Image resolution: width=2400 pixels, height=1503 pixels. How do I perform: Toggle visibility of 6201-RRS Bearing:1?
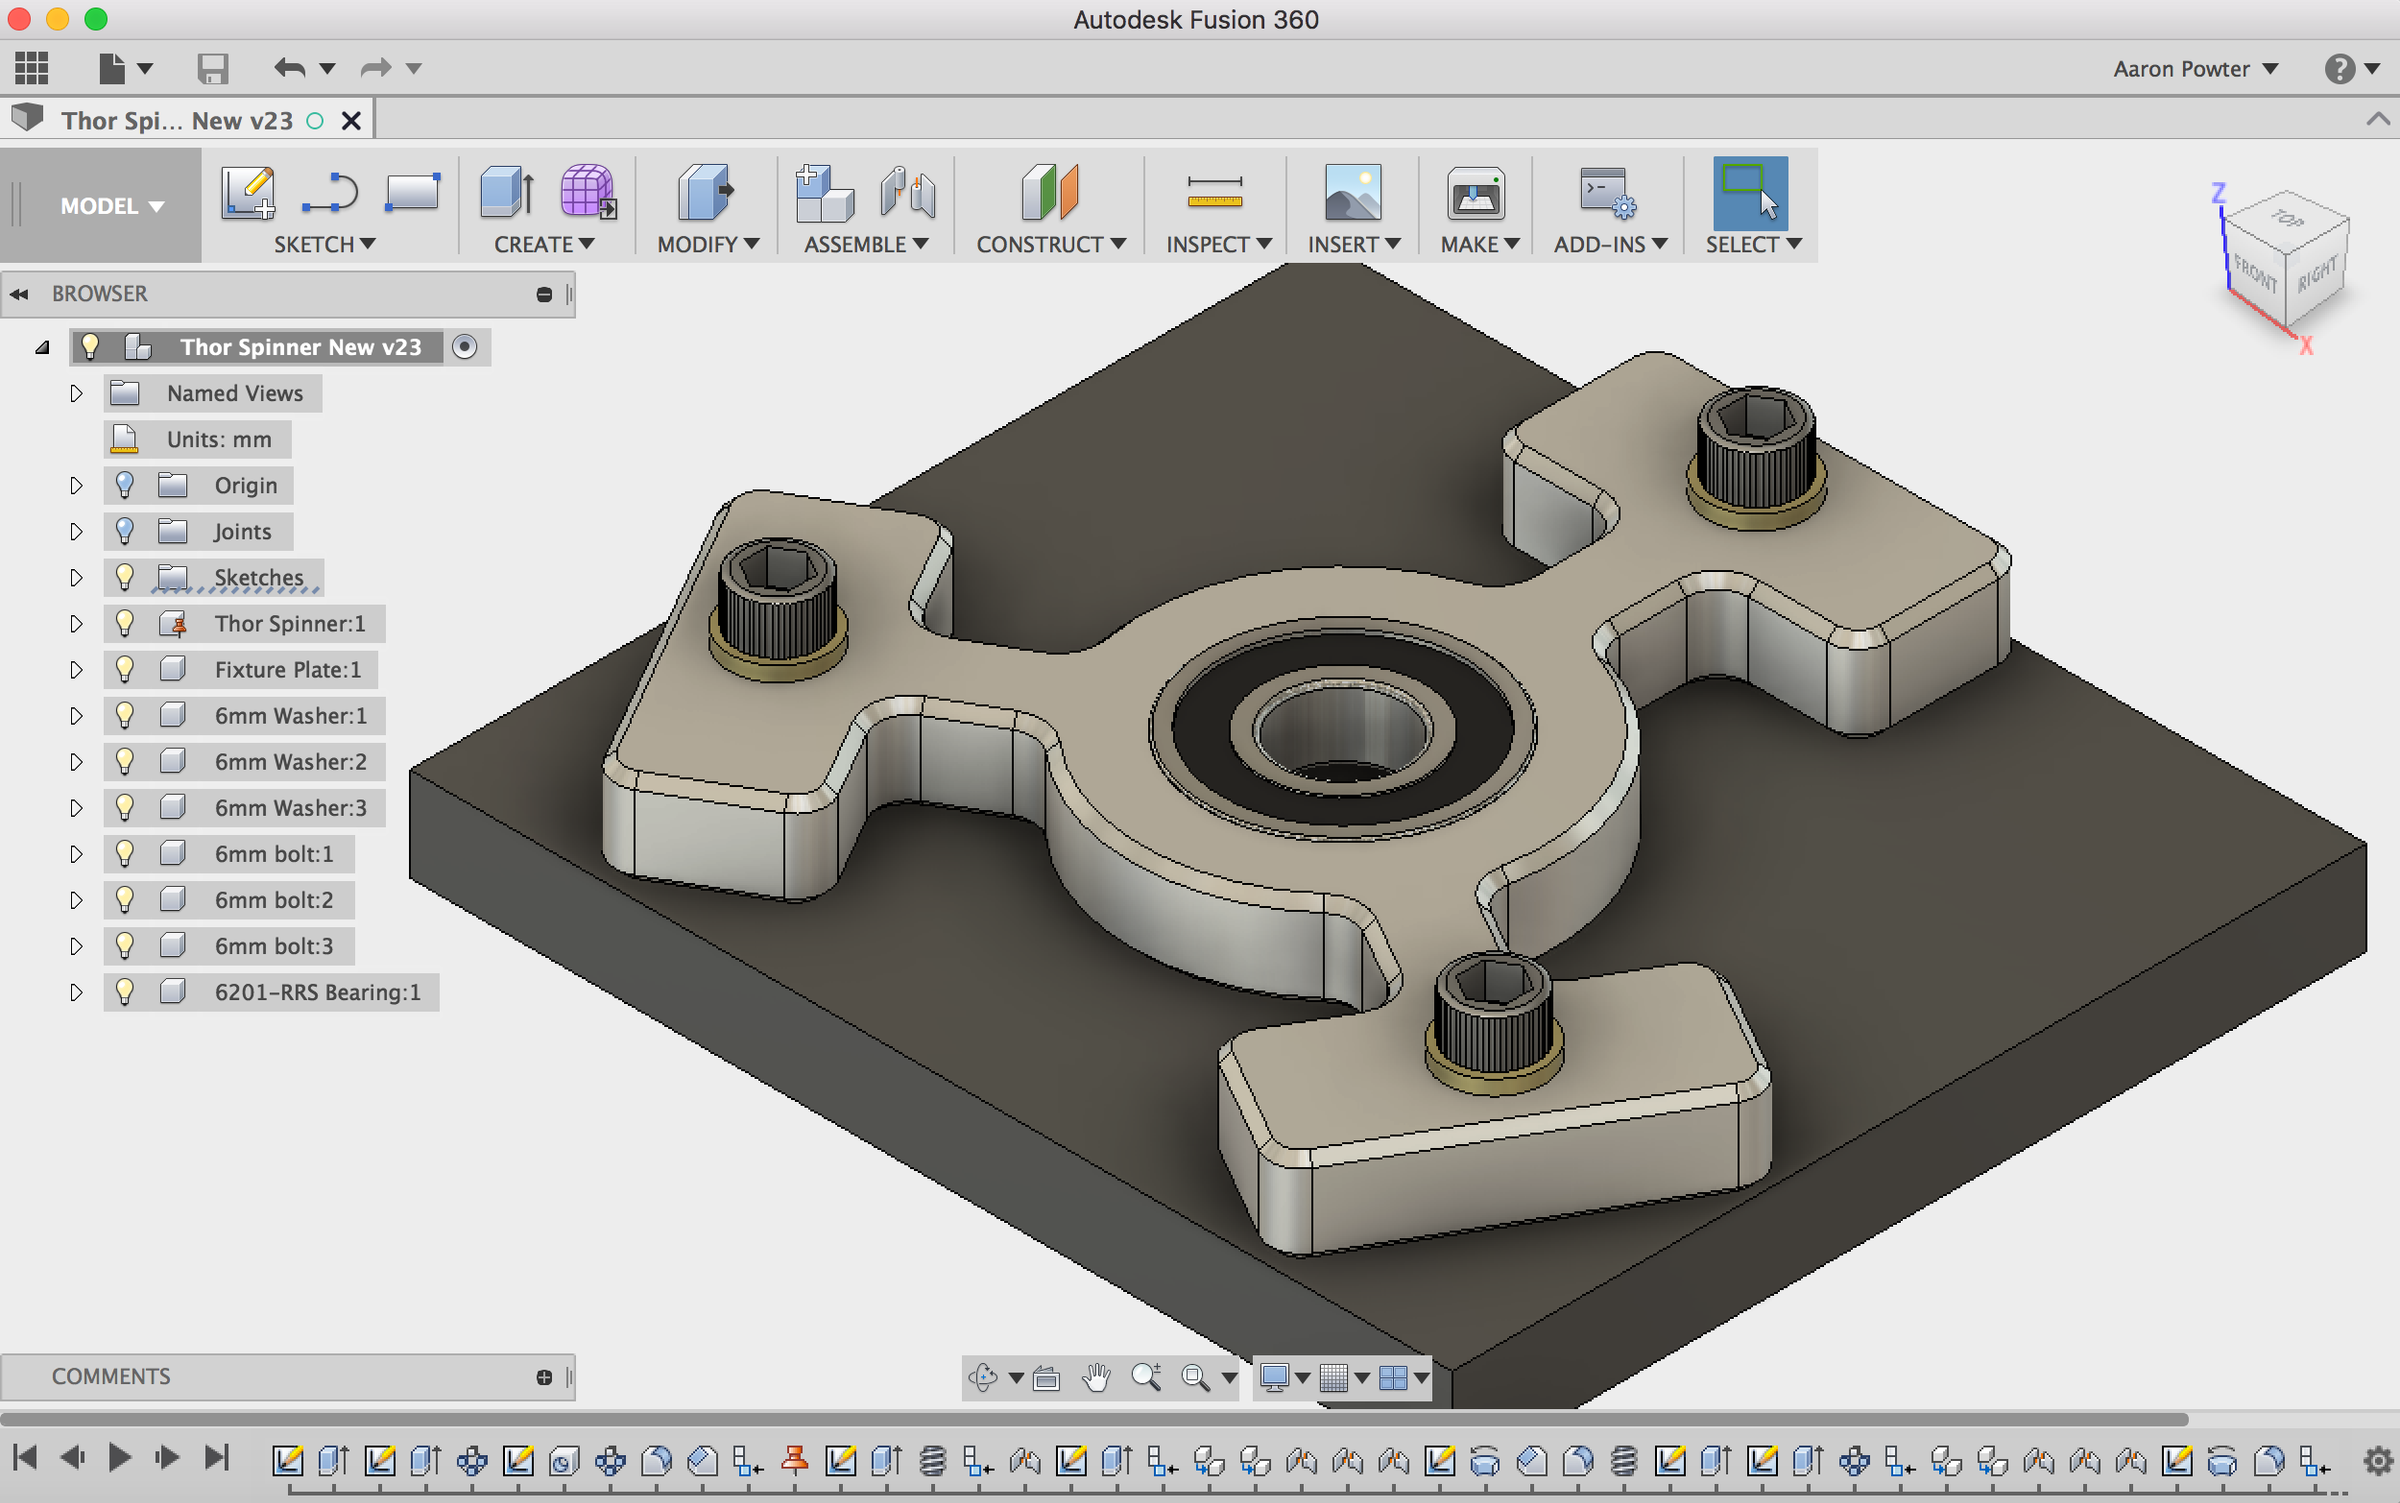click(125, 992)
